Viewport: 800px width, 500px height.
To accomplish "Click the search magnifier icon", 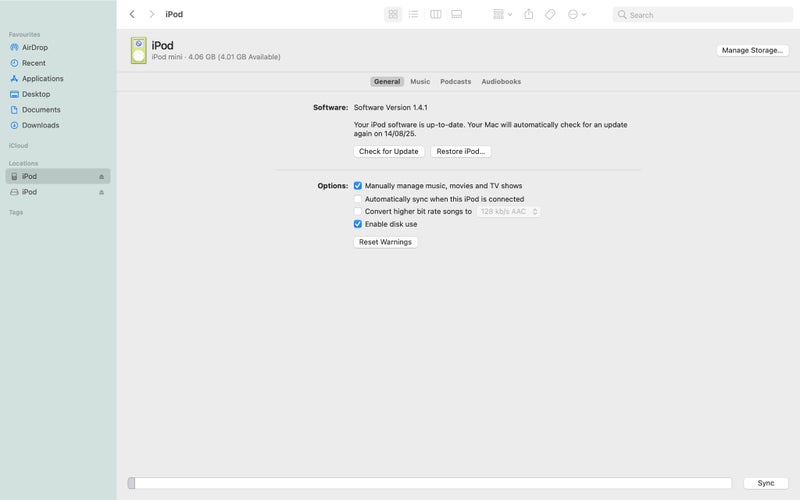I will pos(622,15).
